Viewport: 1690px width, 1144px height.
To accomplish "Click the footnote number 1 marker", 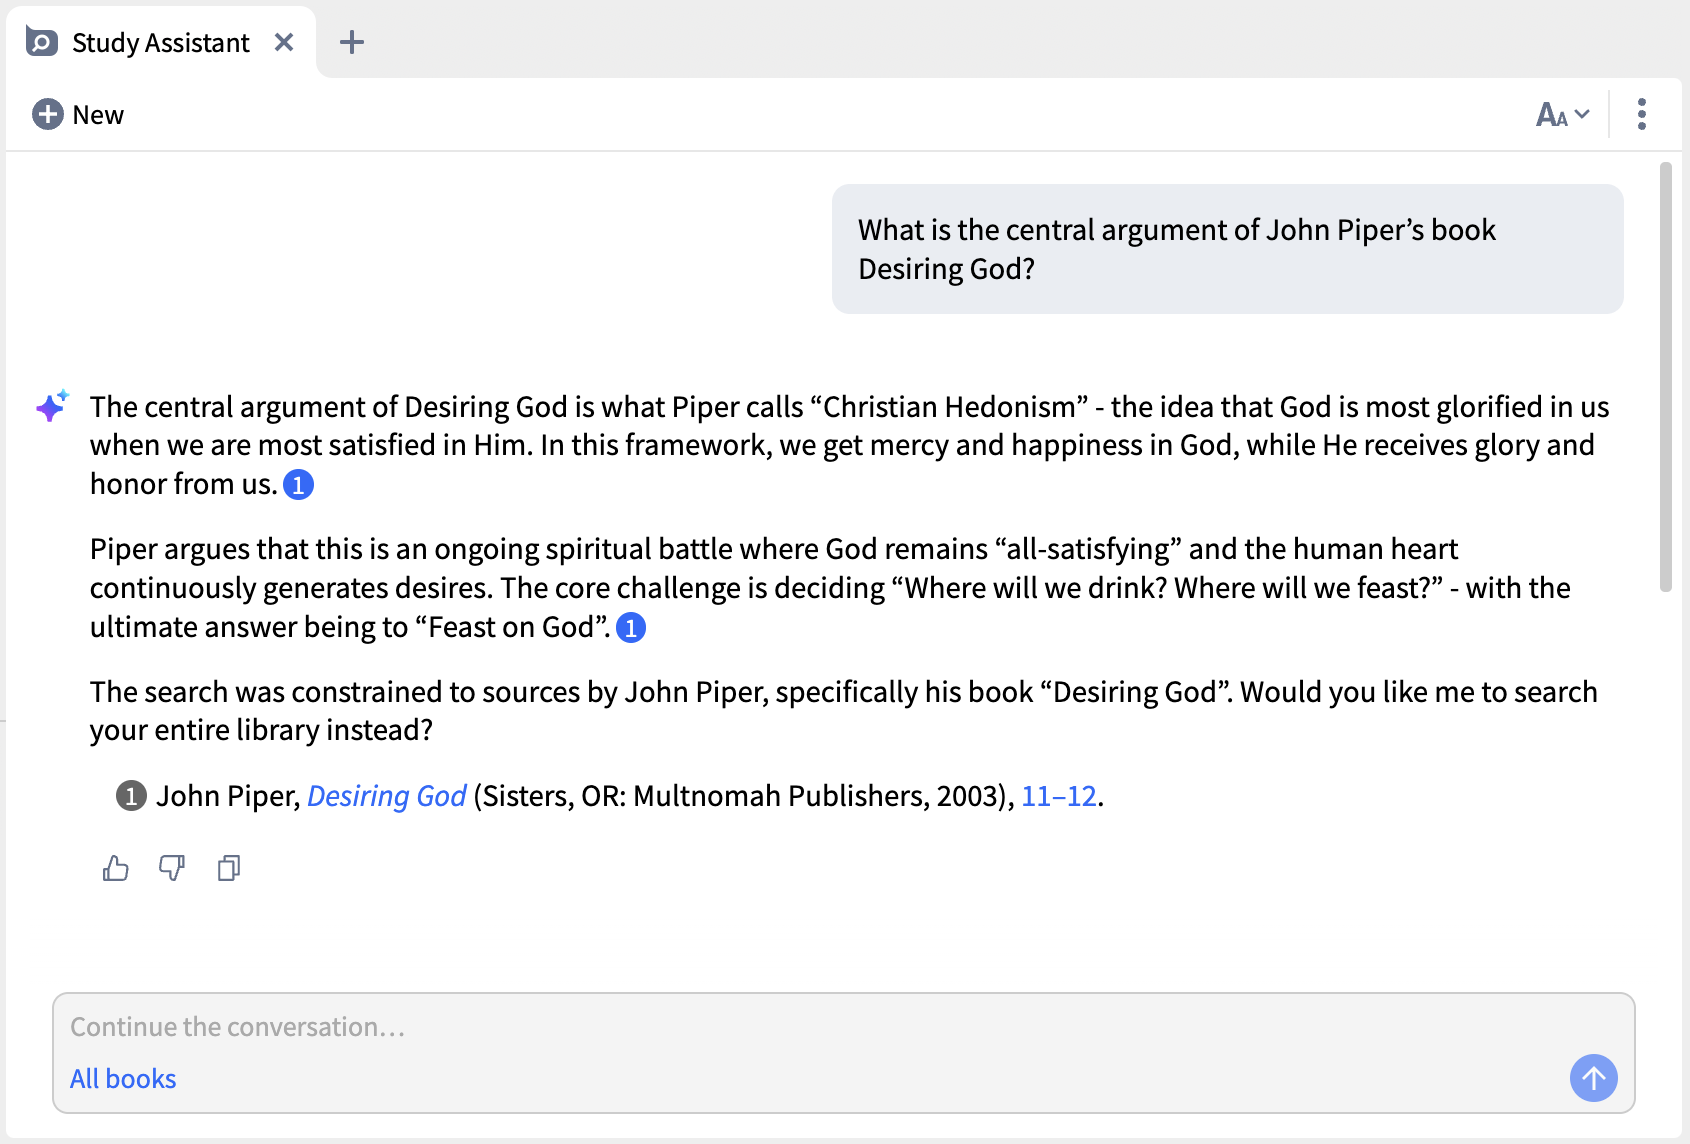I will [x=131, y=796].
